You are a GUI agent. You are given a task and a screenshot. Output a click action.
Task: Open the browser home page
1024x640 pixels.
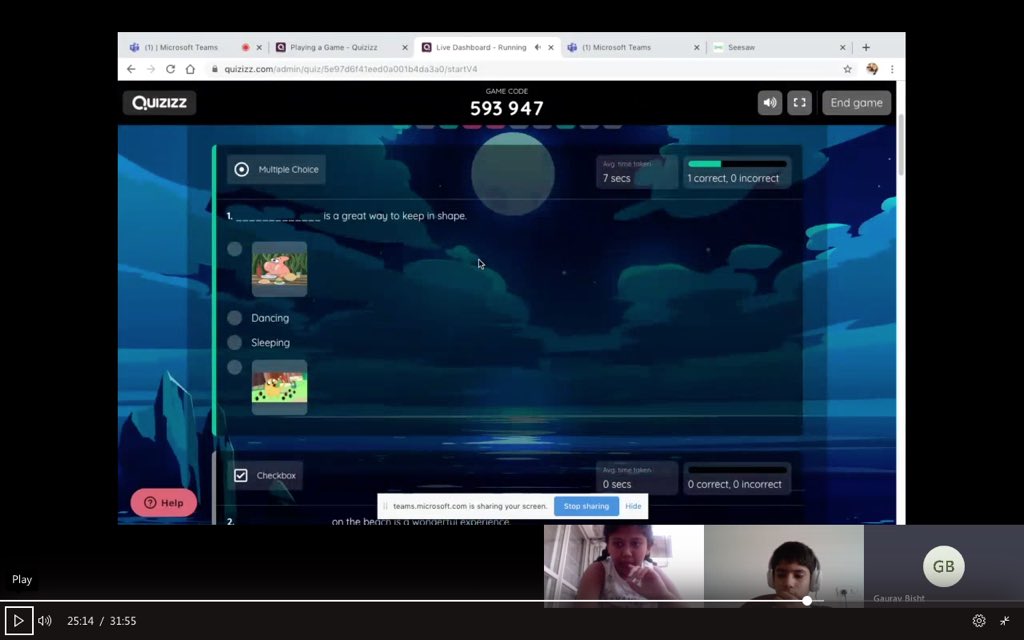[x=190, y=69]
